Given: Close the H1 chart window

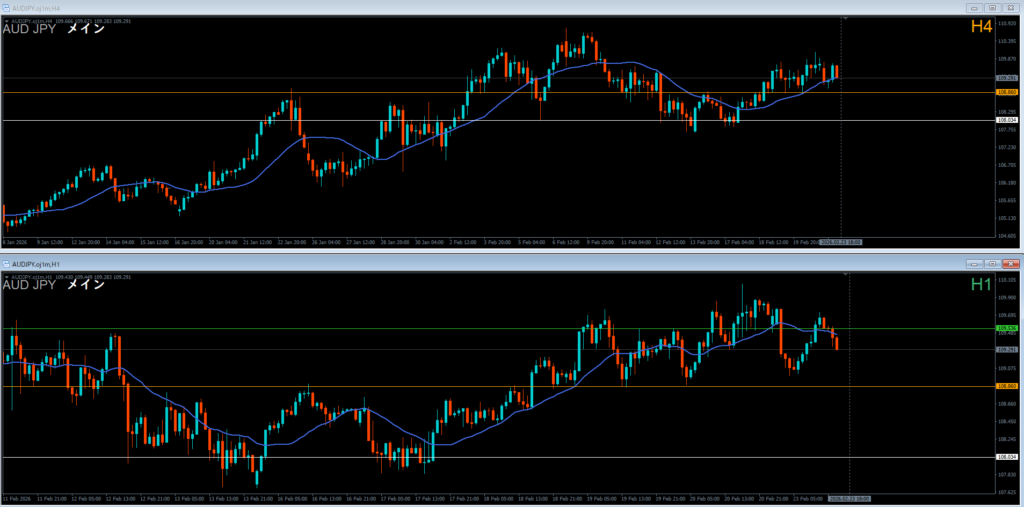Looking at the screenshot, I should coord(1009,263).
